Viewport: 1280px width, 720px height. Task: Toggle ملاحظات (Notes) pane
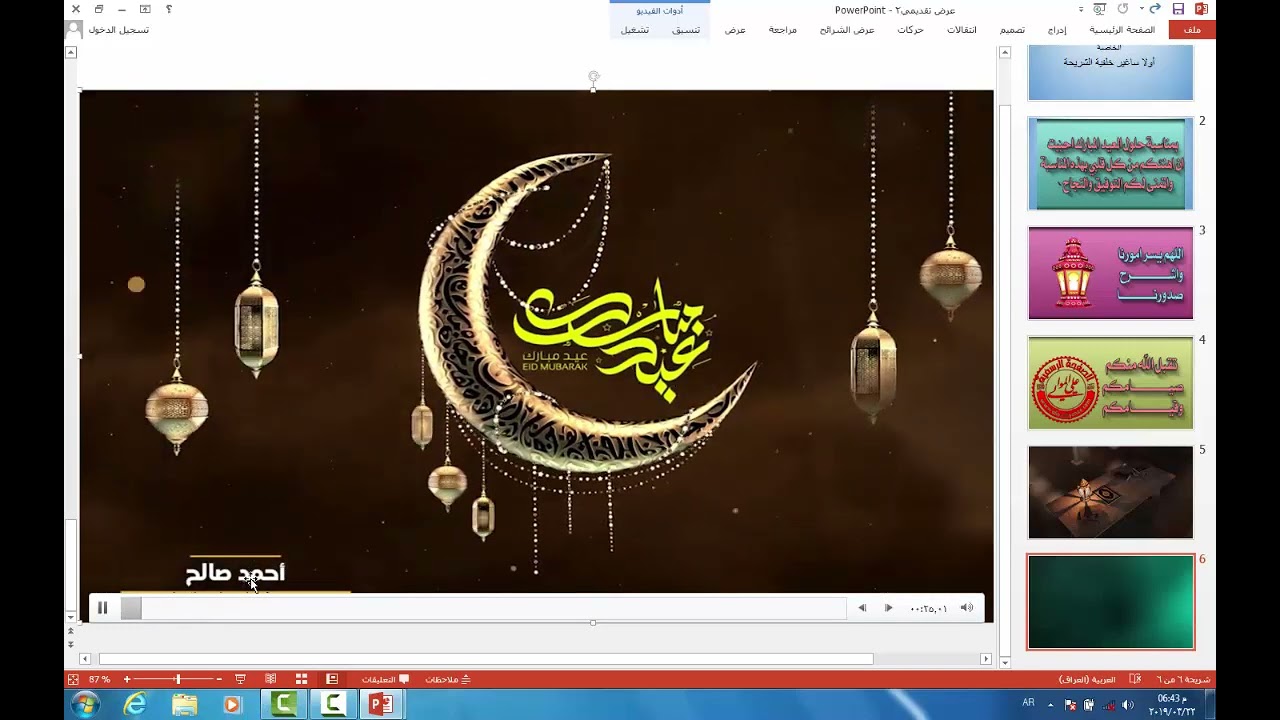coord(448,680)
